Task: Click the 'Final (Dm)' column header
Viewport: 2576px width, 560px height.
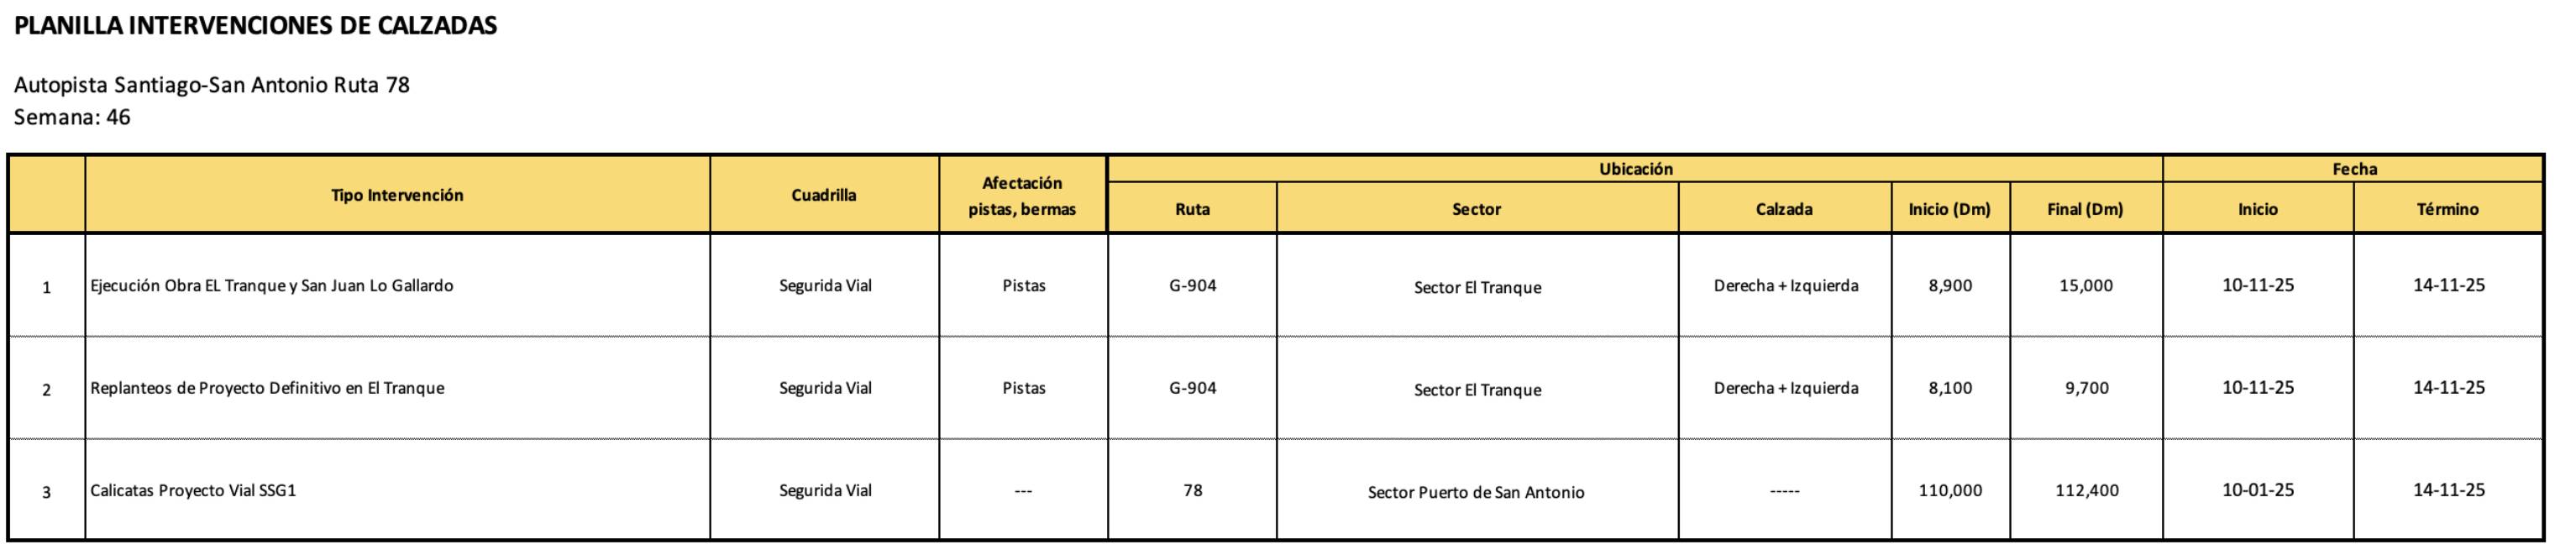Action: [2085, 209]
